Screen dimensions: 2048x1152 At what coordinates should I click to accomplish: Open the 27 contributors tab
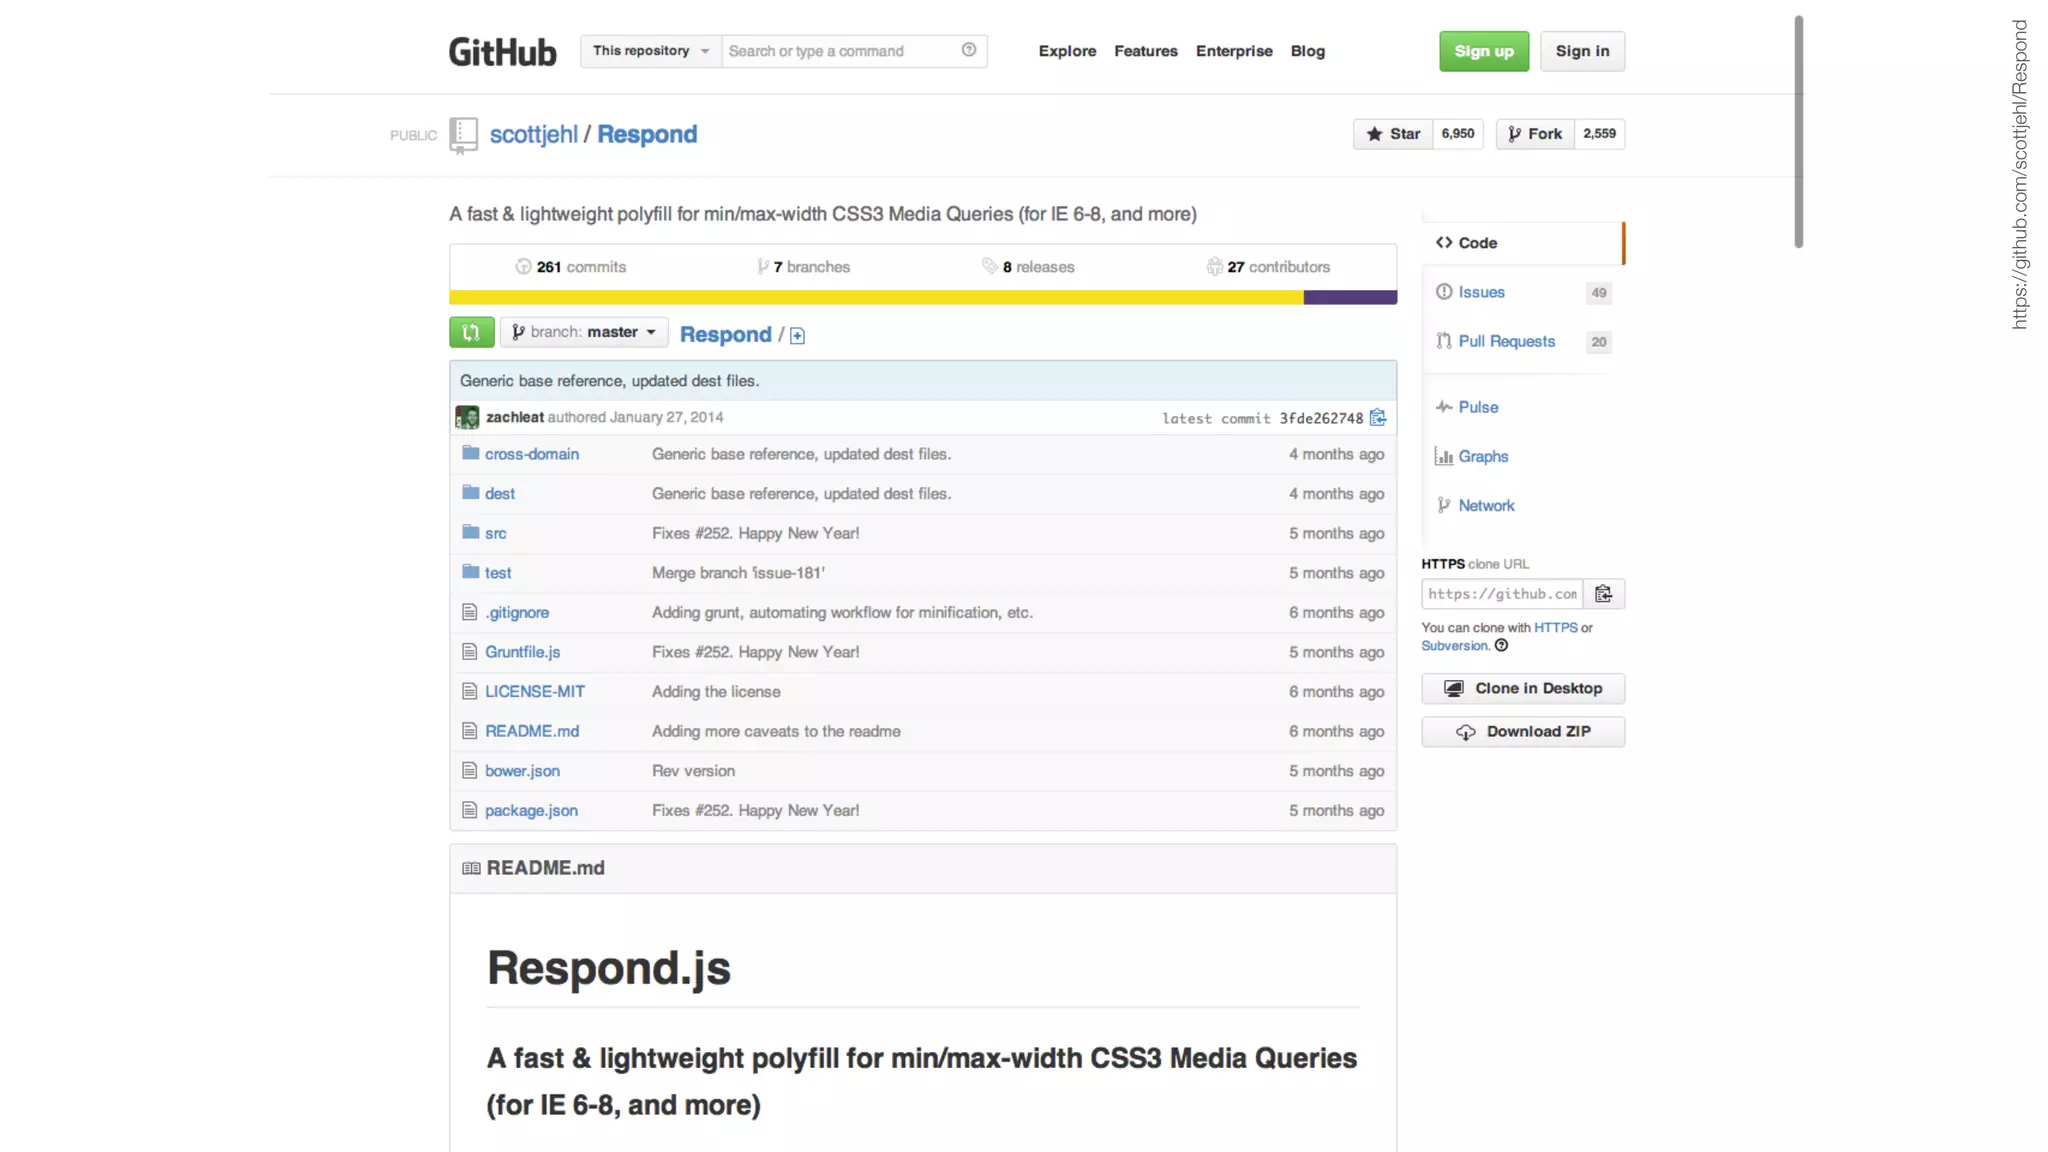[x=1268, y=267]
